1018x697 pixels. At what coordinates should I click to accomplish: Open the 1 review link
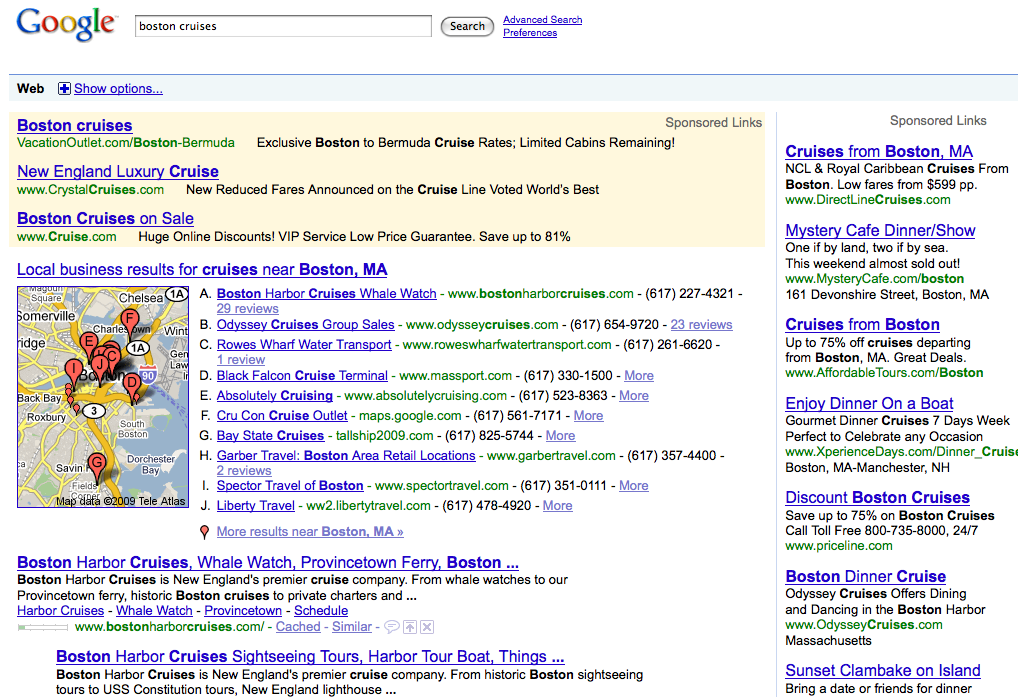[241, 360]
